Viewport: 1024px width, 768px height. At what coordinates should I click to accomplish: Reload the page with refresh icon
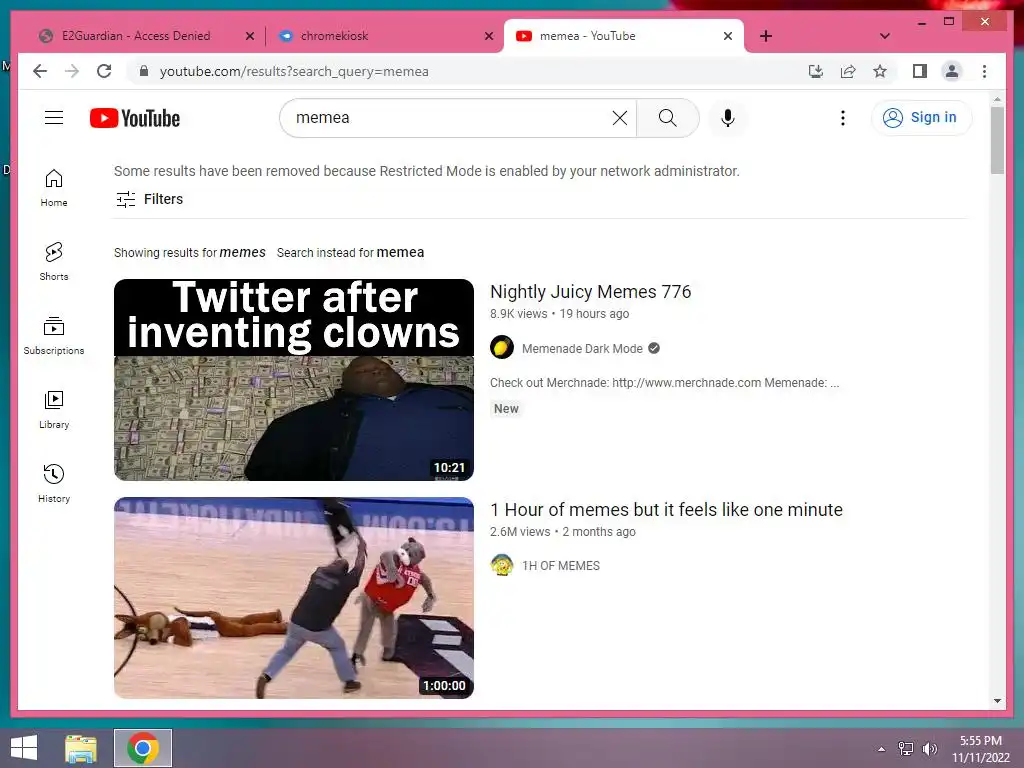[104, 71]
